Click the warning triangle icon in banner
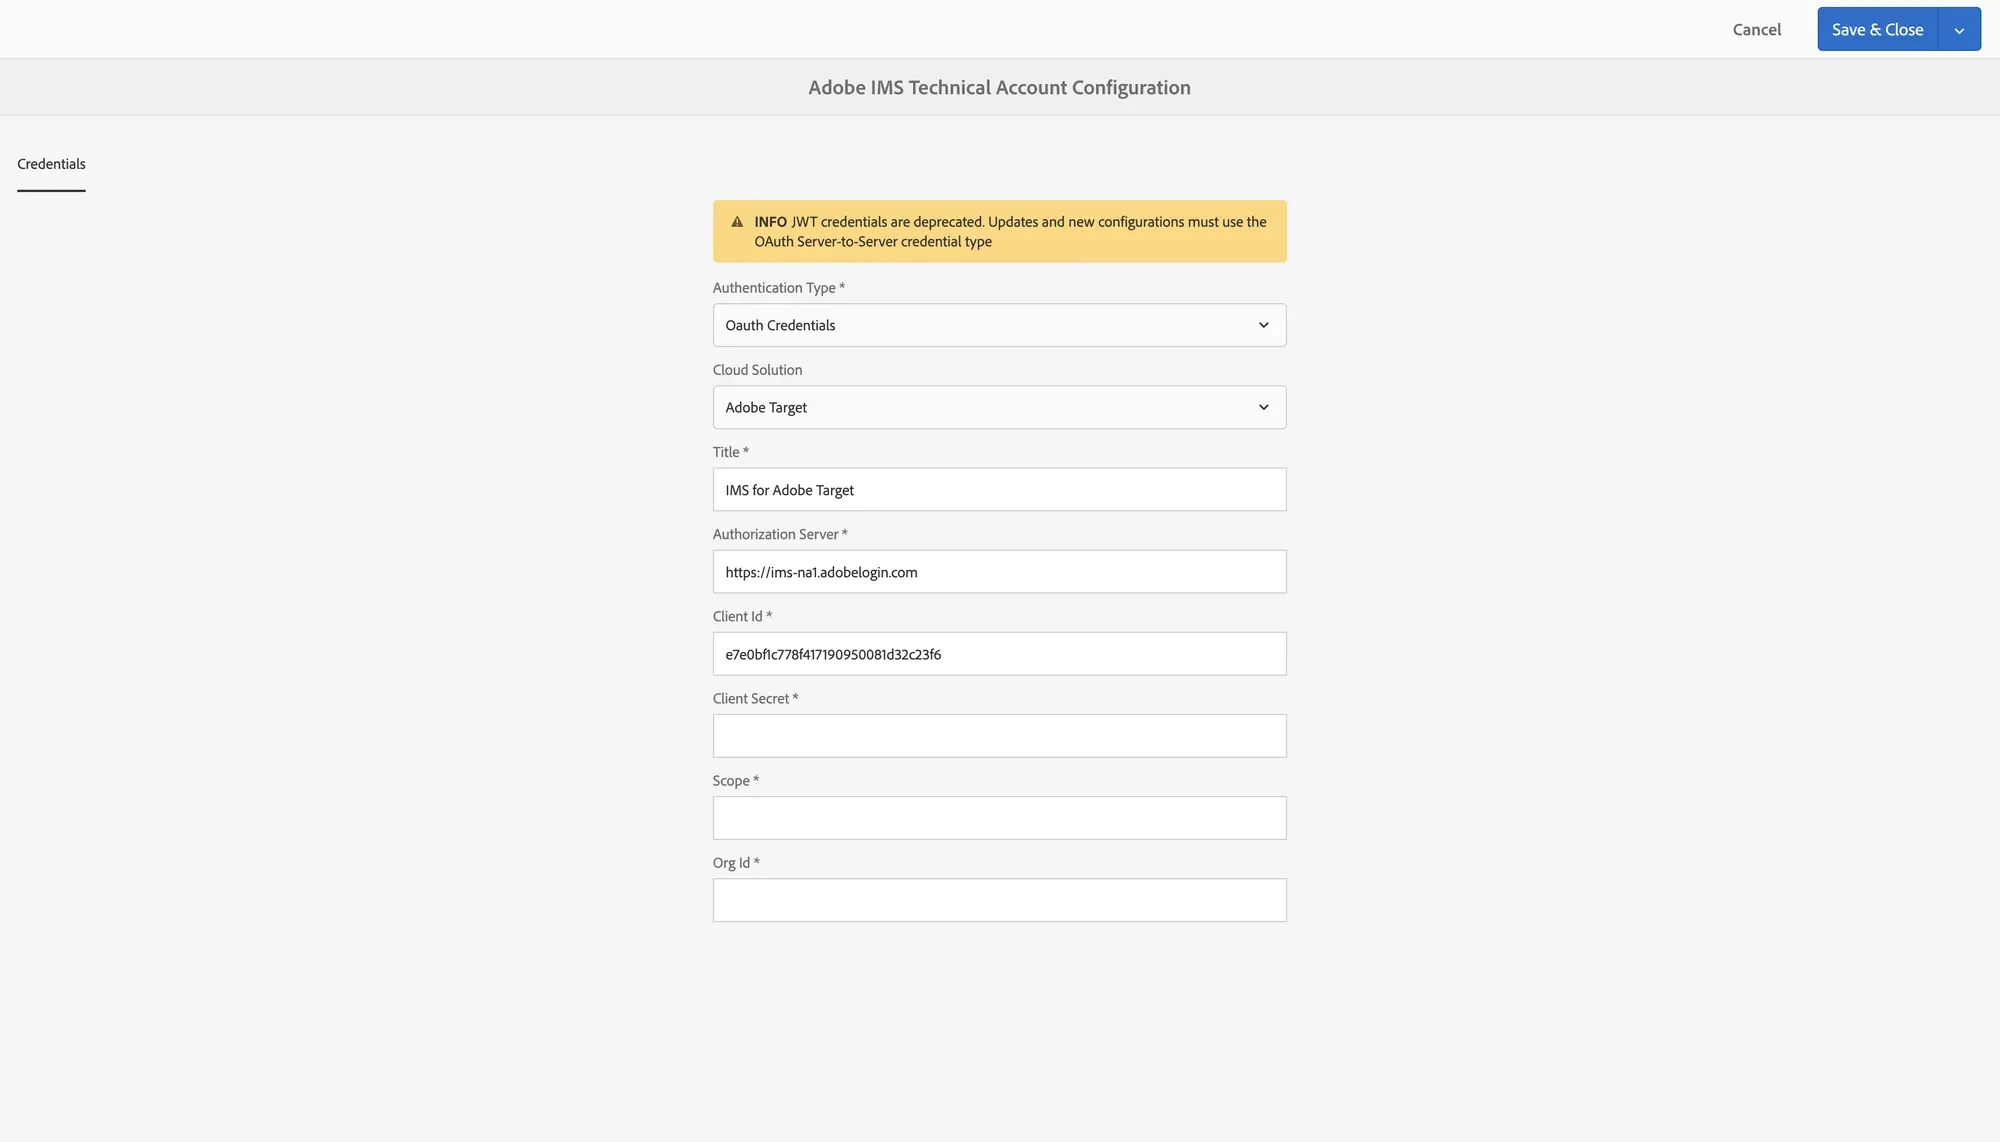 point(737,222)
